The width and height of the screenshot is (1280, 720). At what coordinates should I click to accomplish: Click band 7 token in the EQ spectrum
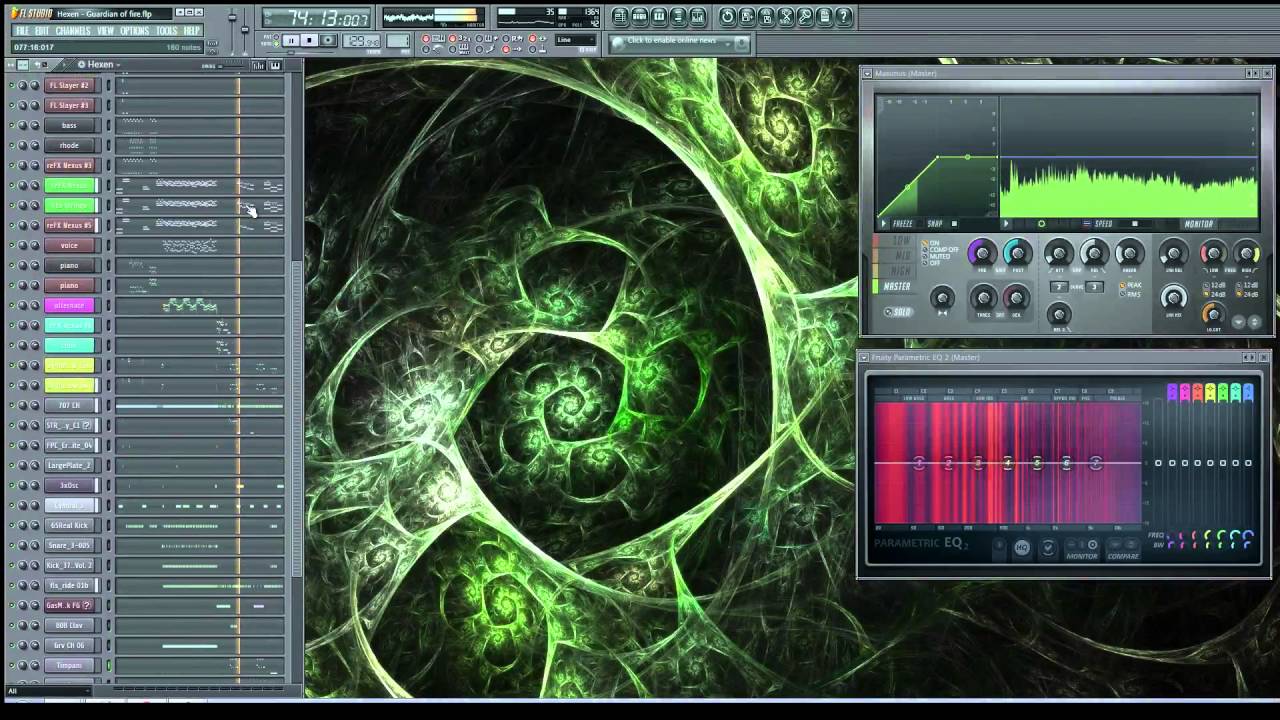tap(1096, 463)
